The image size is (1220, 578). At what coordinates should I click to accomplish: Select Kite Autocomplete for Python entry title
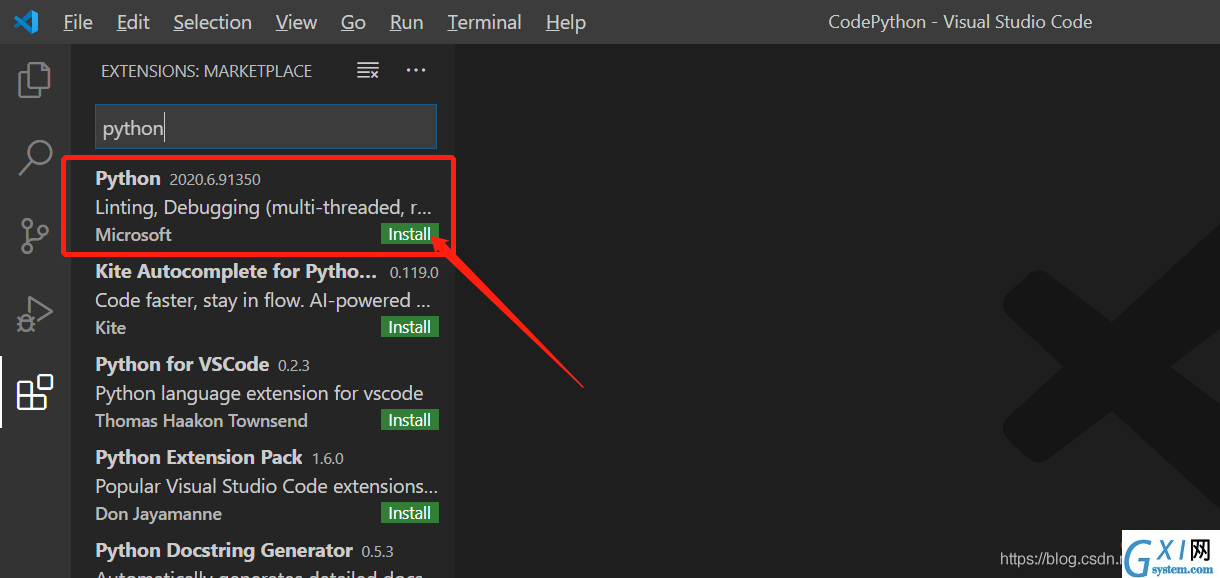tap(236, 271)
